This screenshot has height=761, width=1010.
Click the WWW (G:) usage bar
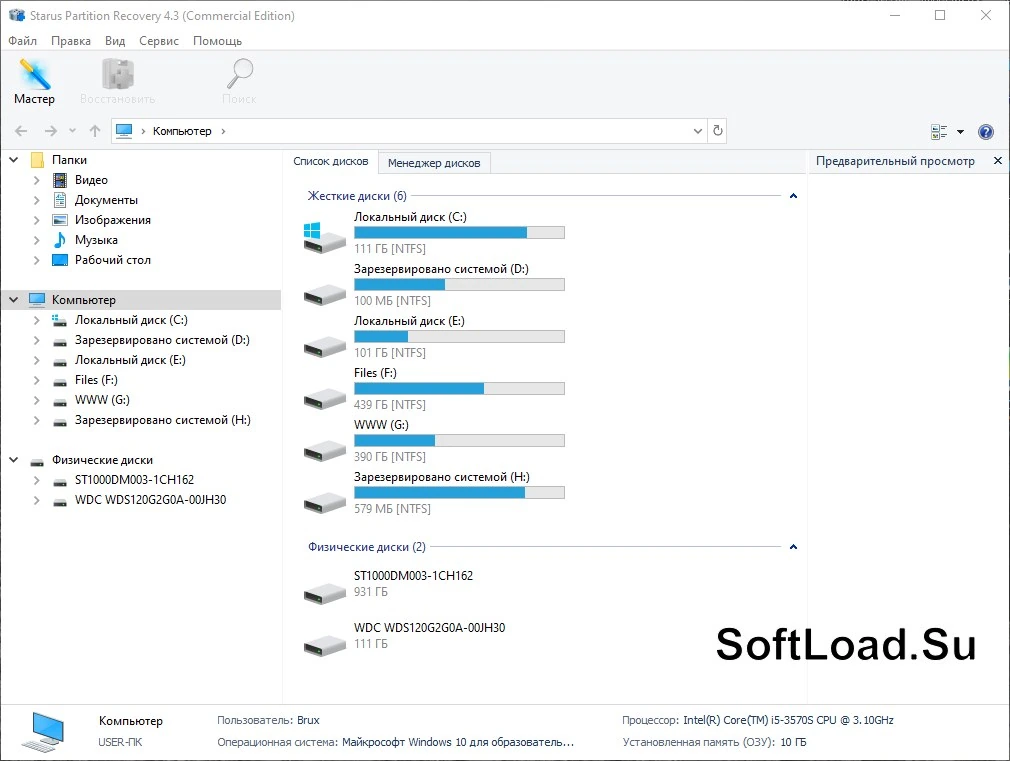tap(459, 441)
